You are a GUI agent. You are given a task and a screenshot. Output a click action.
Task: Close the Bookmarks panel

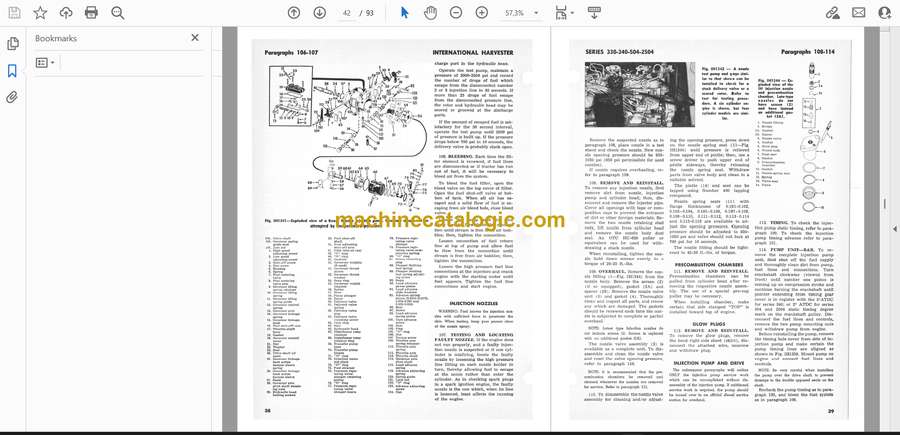pos(195,38)
